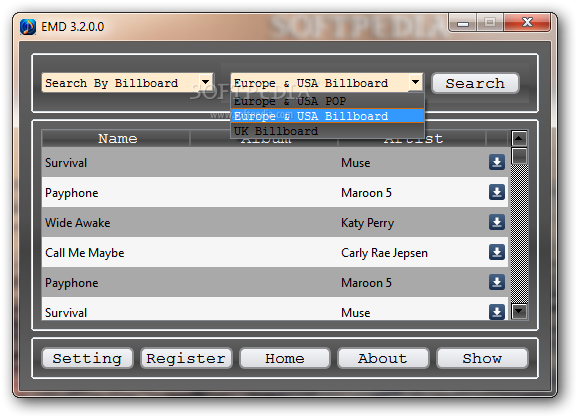This screenshot has width=578, height=418.
Task: Click the song list scrollbar thumb
Action: pyautogui.click(x=519, y=156)
